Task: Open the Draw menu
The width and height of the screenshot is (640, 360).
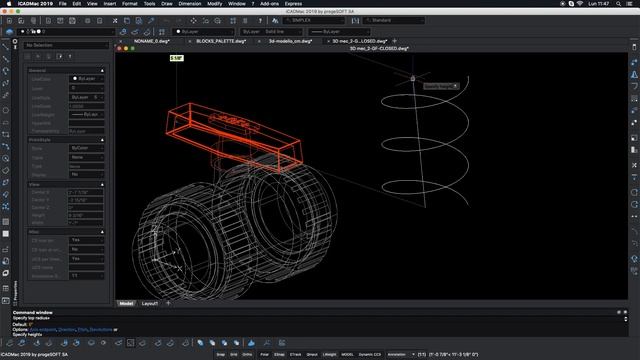Action: 167,4
